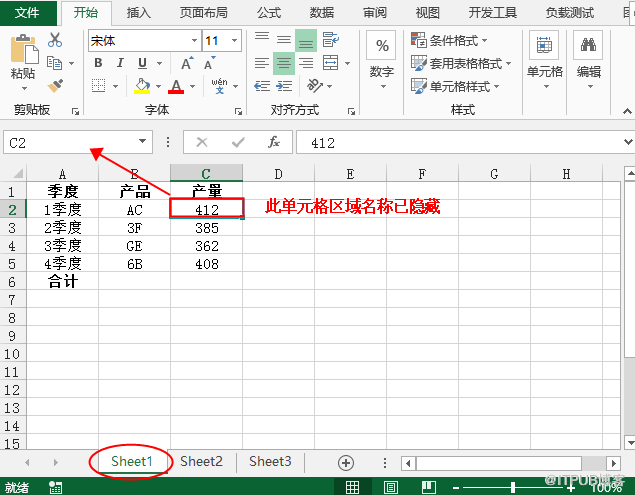Toggle wrap text button
The width and height of the screenshot is (635, 495).
click(331, 40)
